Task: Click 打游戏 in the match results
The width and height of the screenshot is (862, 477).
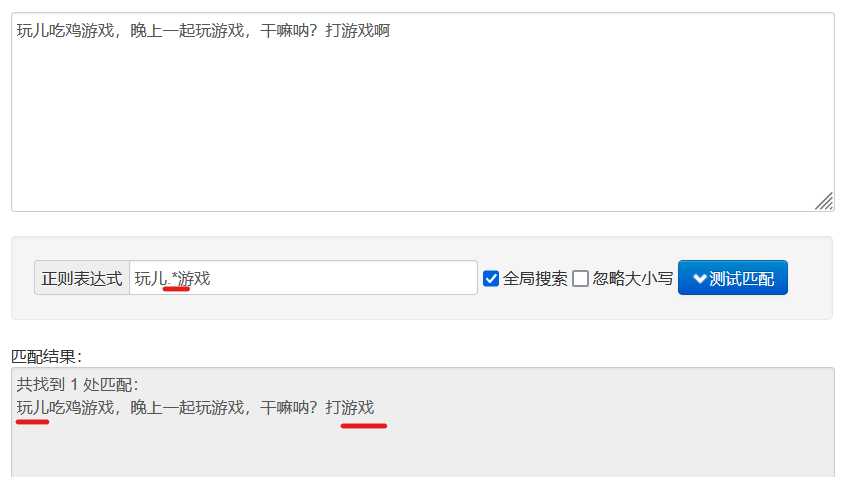Action: coord(350,408)
